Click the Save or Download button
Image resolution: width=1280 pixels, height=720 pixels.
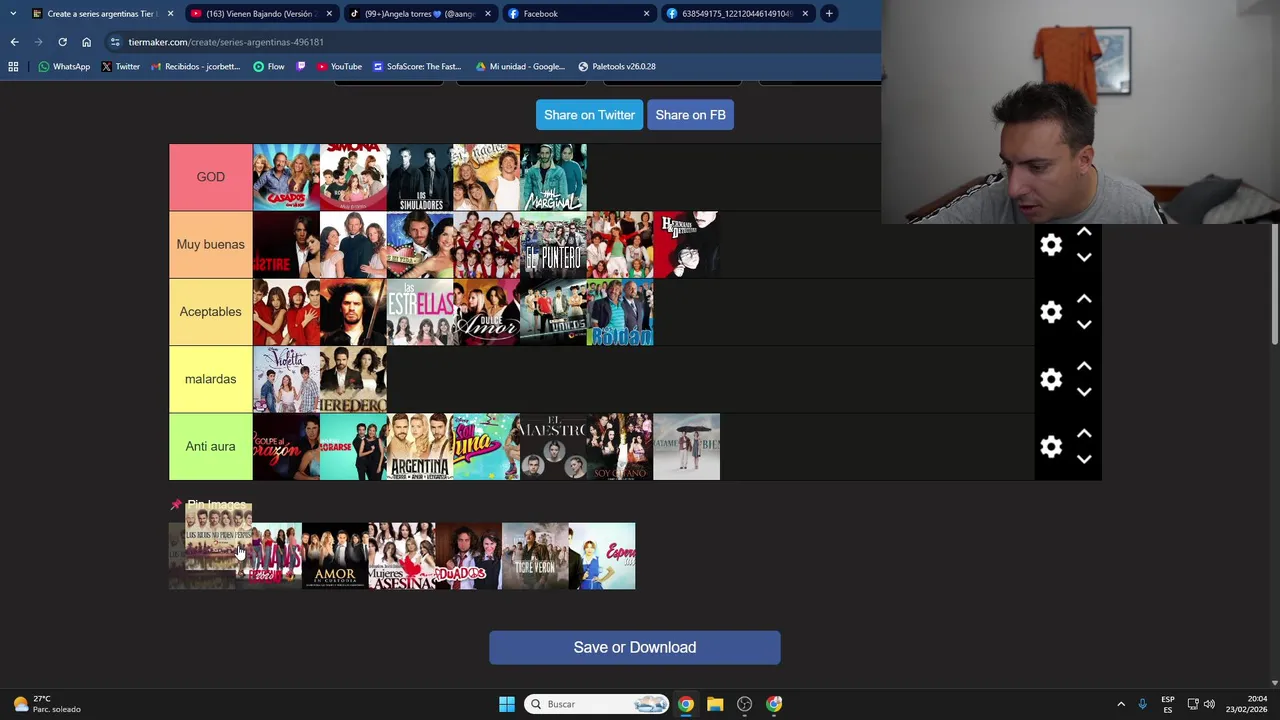[x=635, y=647]
